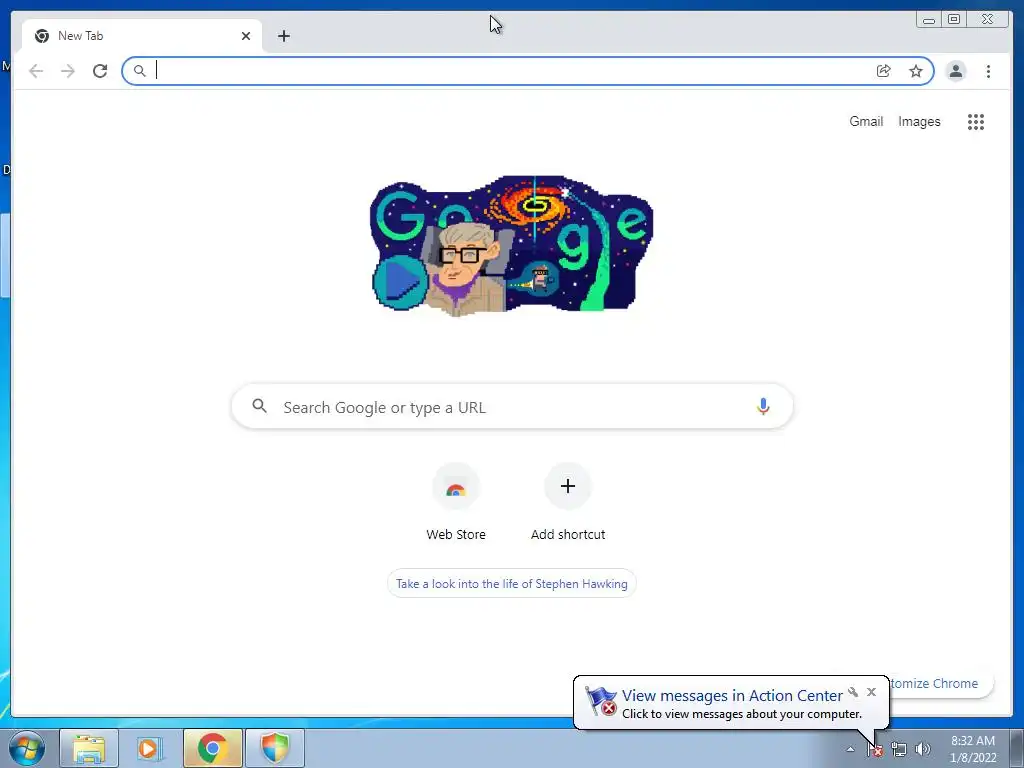Click the Customize Chrome button
The width and height of the screenshot is (1024, 768).
pos(940,683)
